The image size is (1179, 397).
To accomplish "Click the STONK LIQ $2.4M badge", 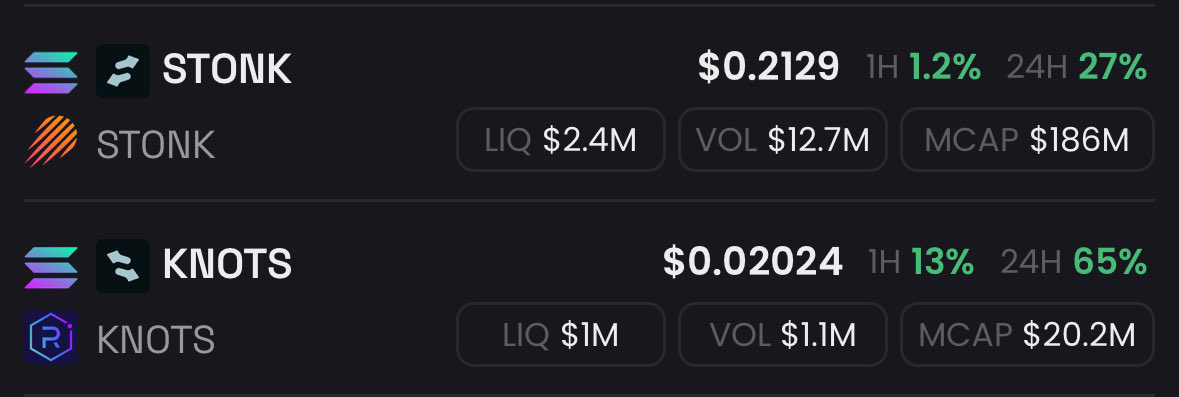I will point(561,140).
